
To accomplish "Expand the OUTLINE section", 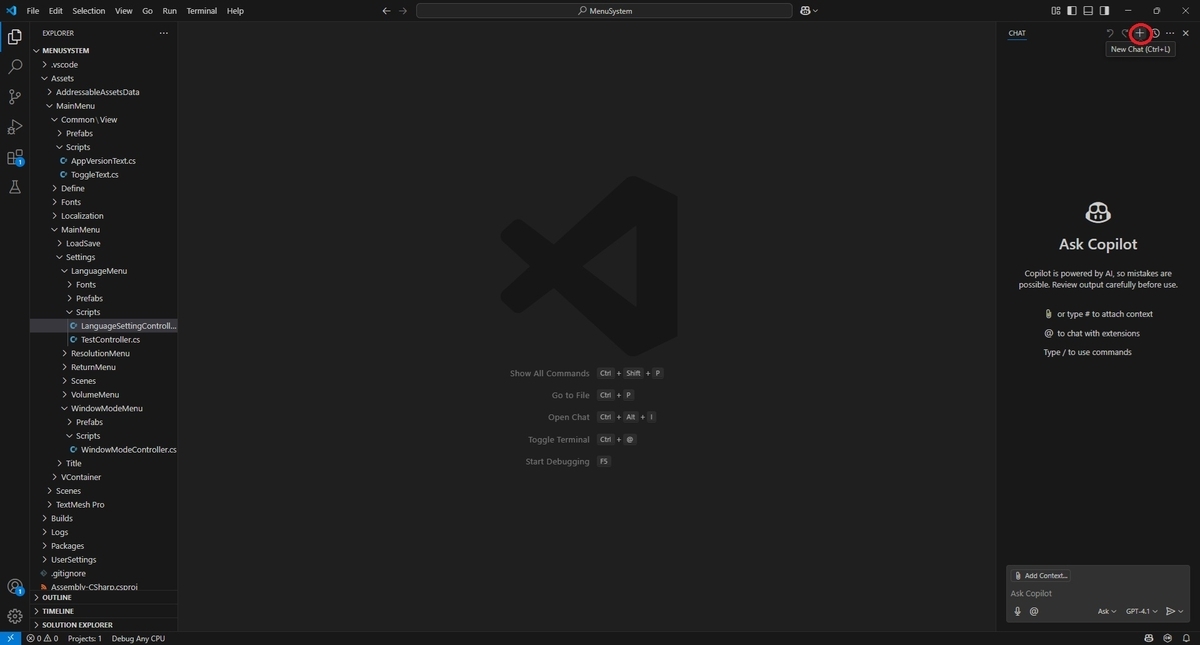I will point(104,597).
